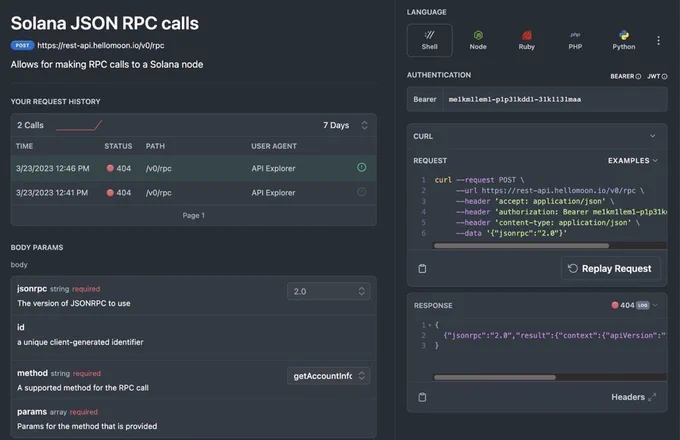The image size is (680, 440).
Task: Copy the curl request with clipboard icon
Action: (x=422, y=269)
